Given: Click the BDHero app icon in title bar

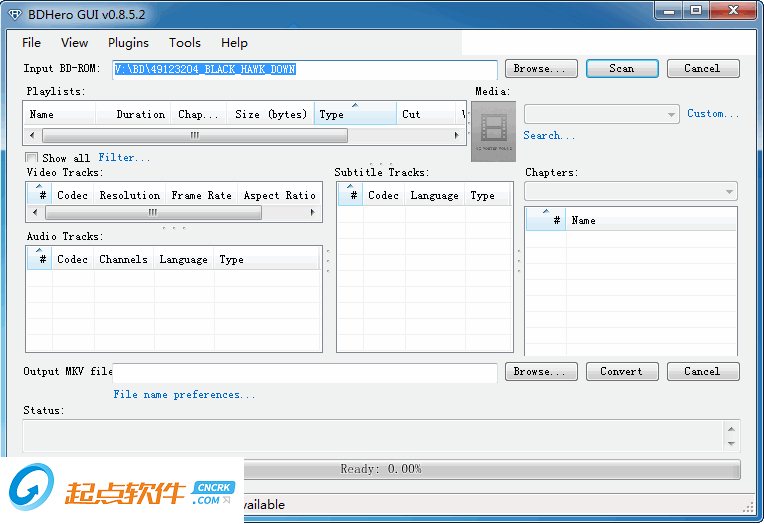Looking at the screenshot, I should (13, 12).
